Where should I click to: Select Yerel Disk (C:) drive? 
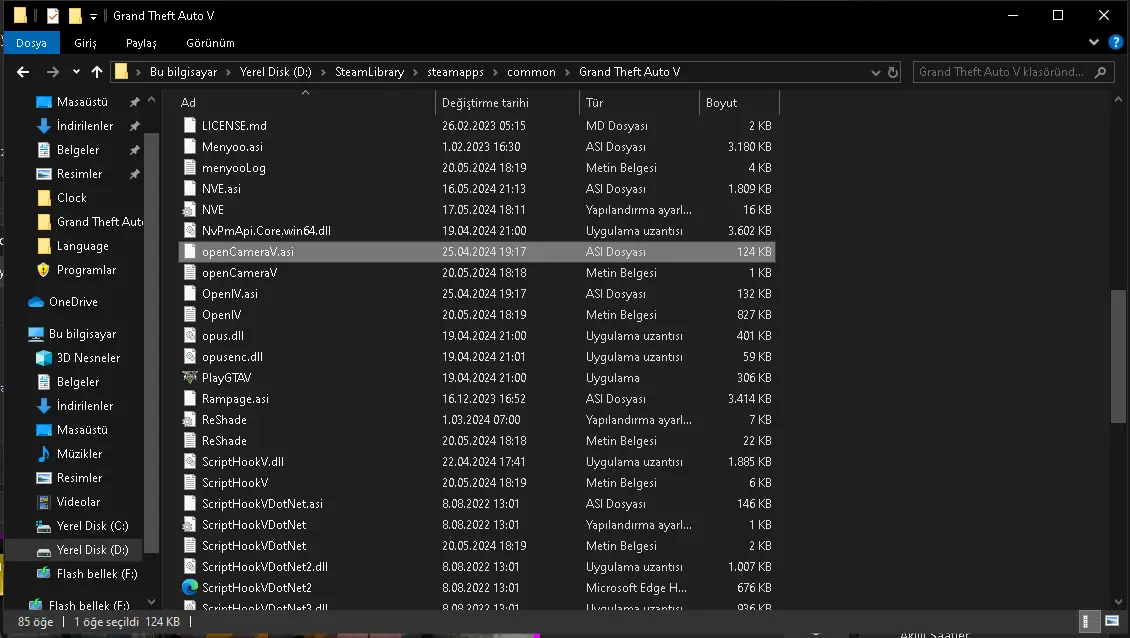[x=92, y=526]
